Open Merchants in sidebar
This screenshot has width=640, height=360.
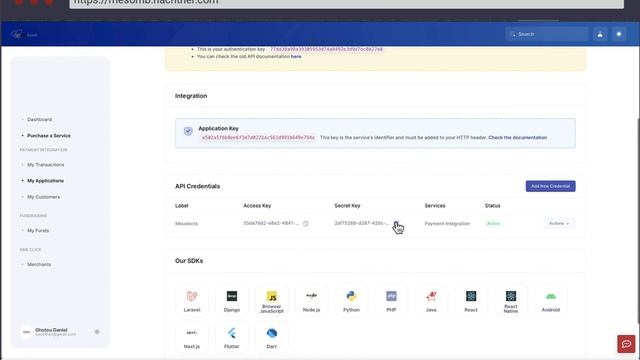[x=39, y=264]
